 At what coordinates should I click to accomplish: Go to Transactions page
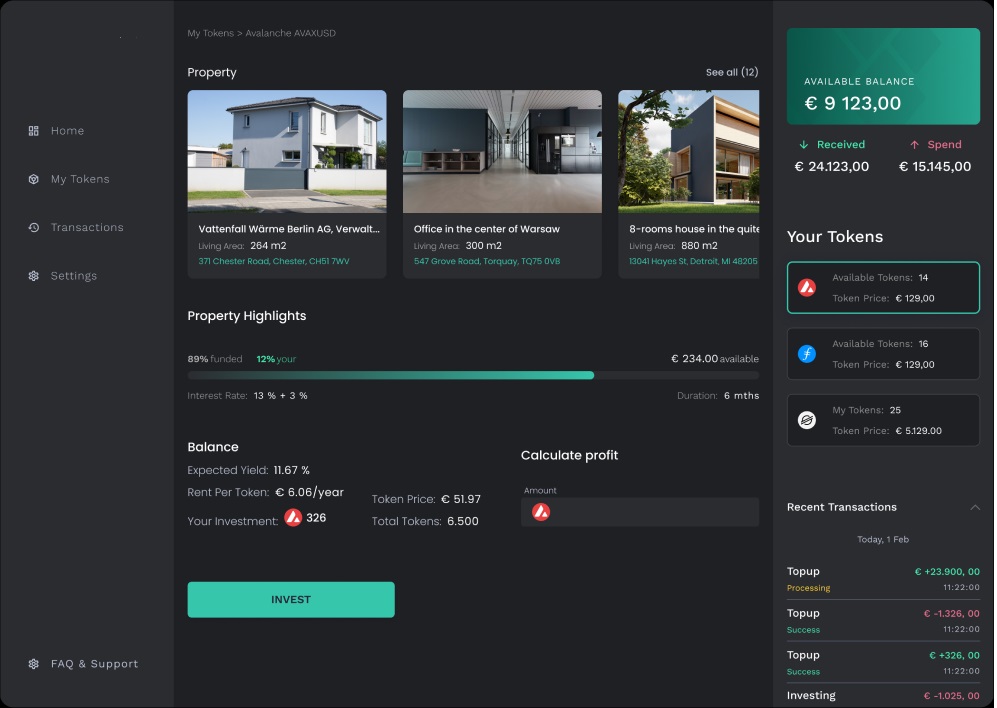87,227
